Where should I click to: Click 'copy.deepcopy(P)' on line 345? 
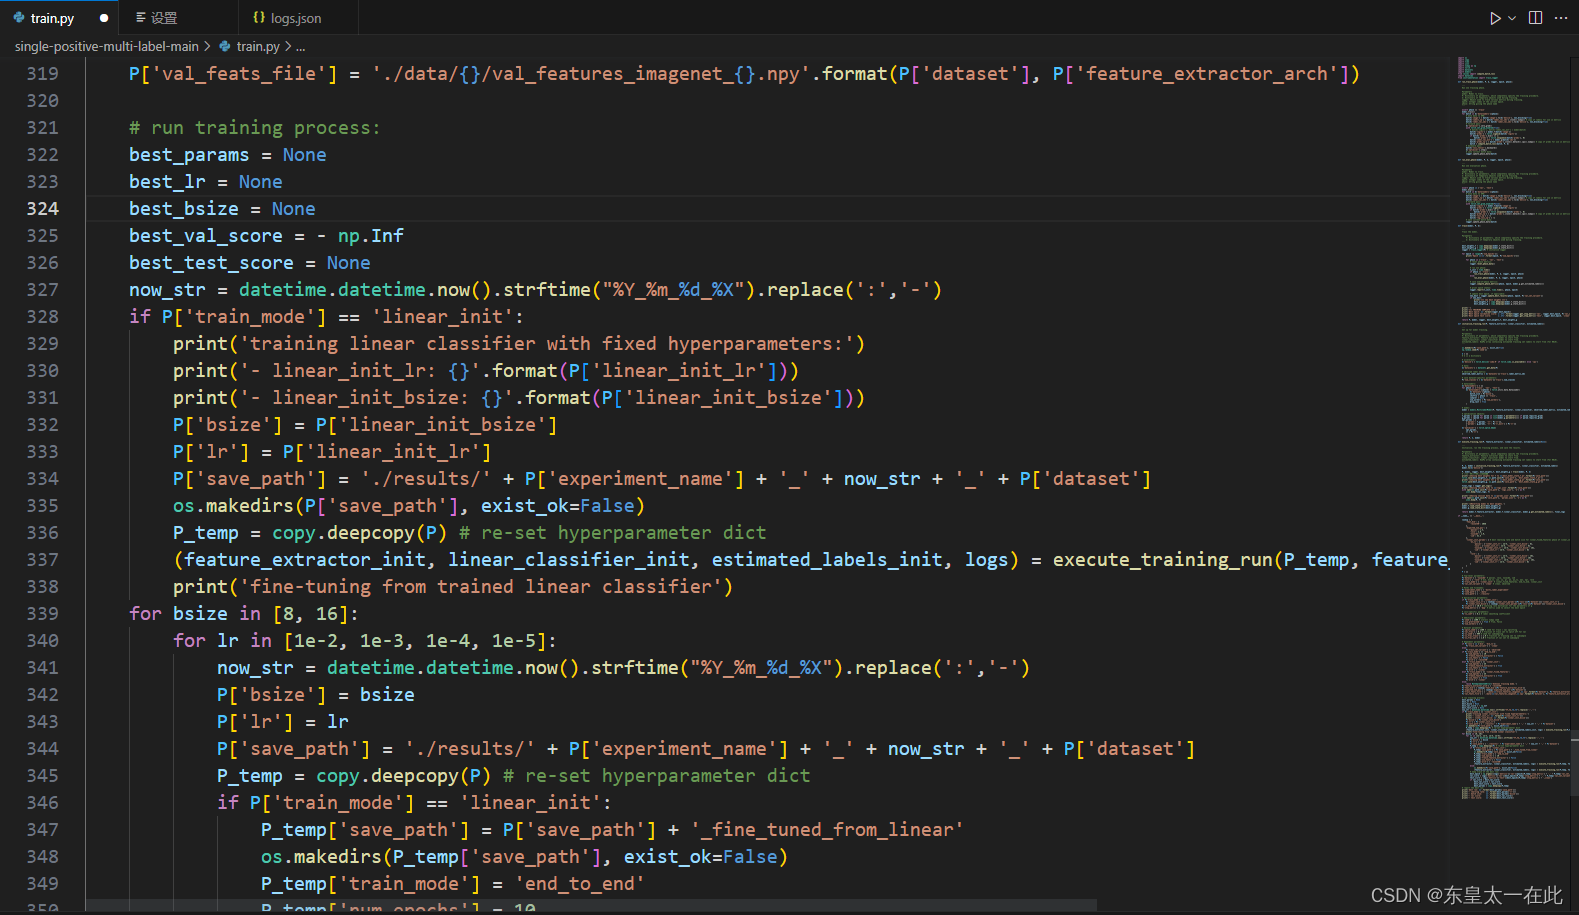point(404,776)
